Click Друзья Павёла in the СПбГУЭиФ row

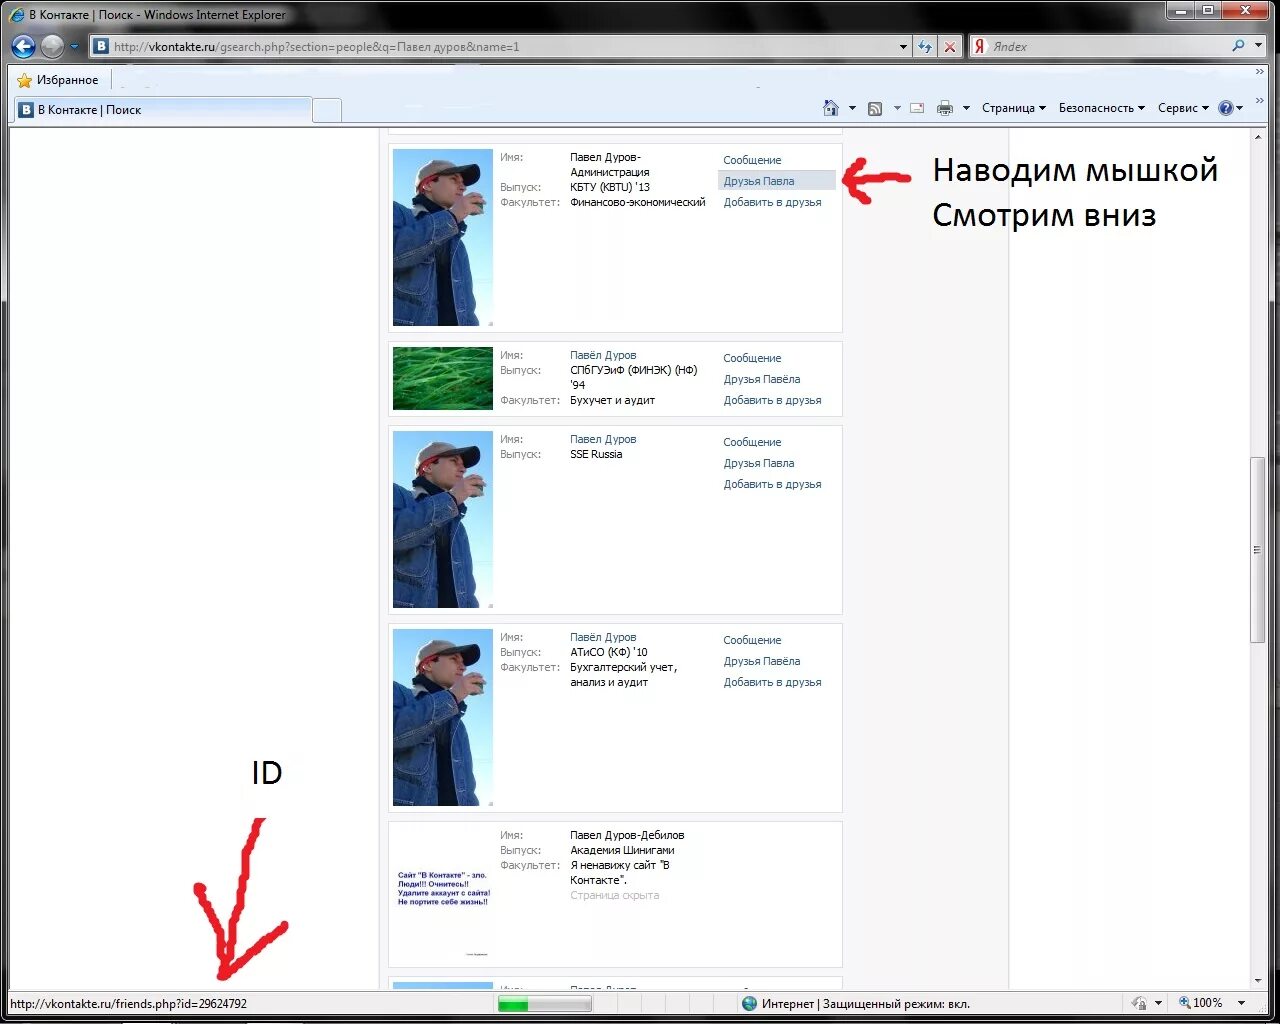[x=762, y=379]
